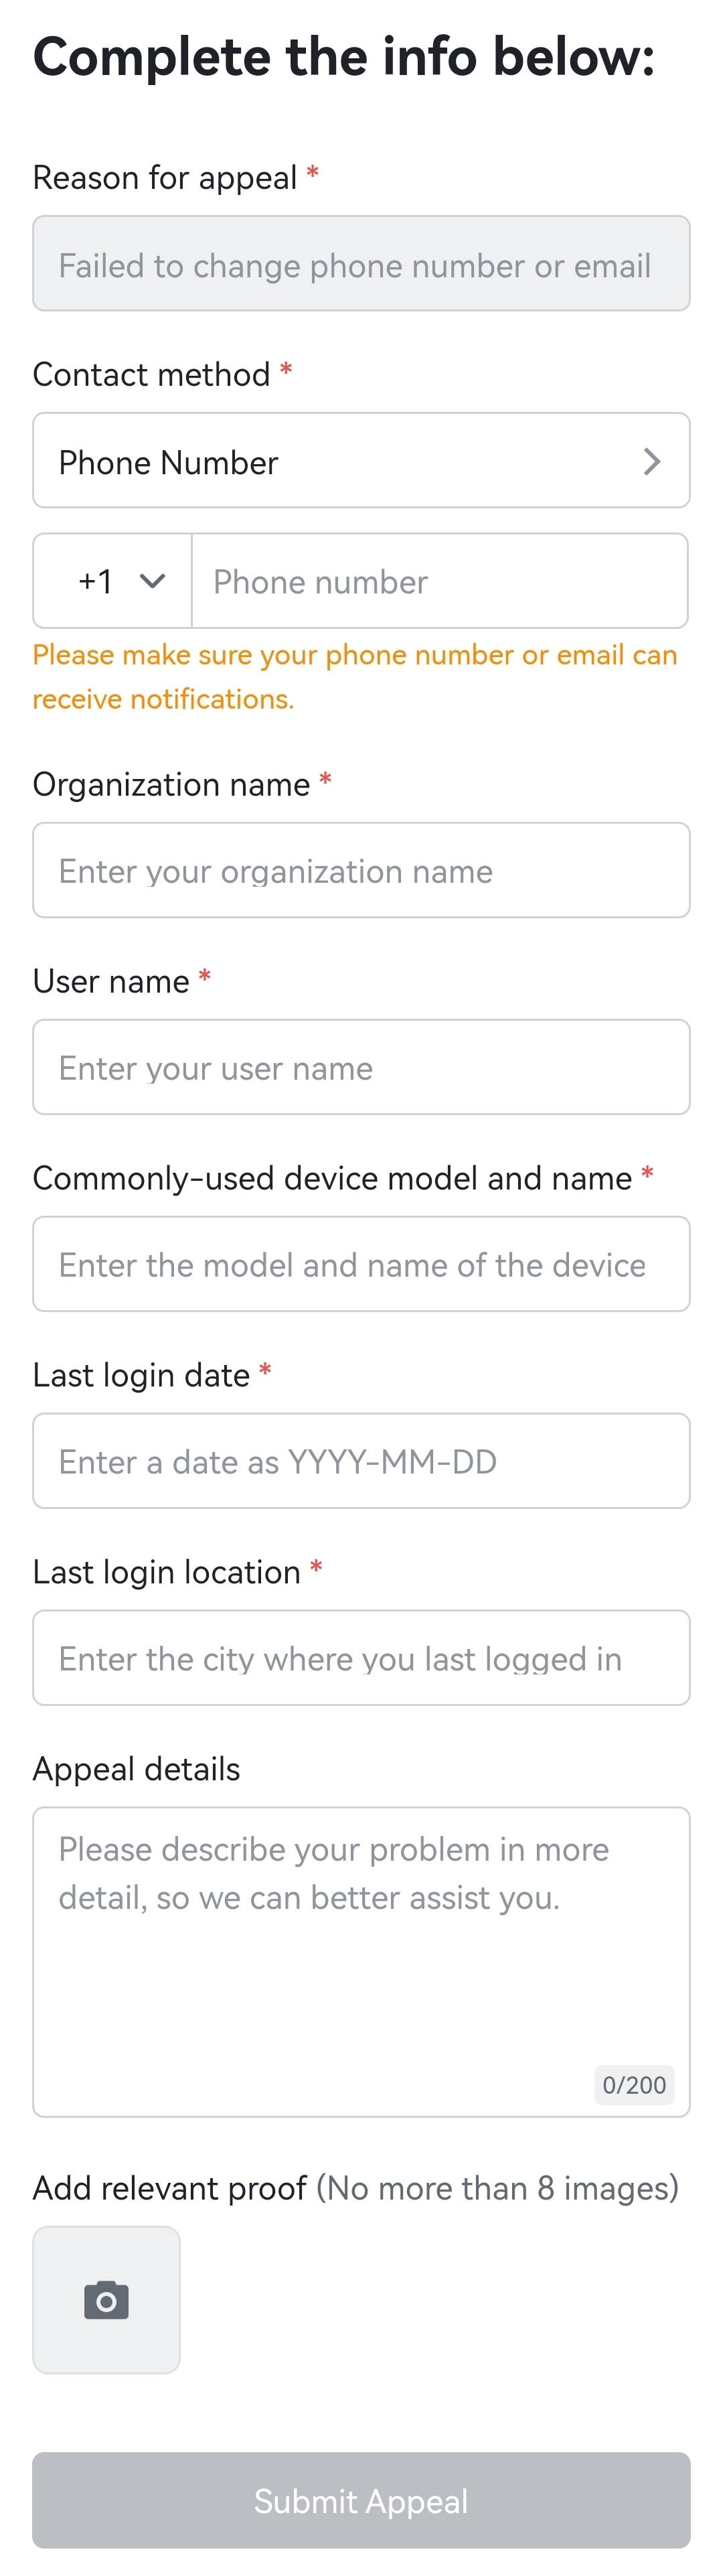Click the Contact method label
723x2576 pixels.
coord(151,375)
